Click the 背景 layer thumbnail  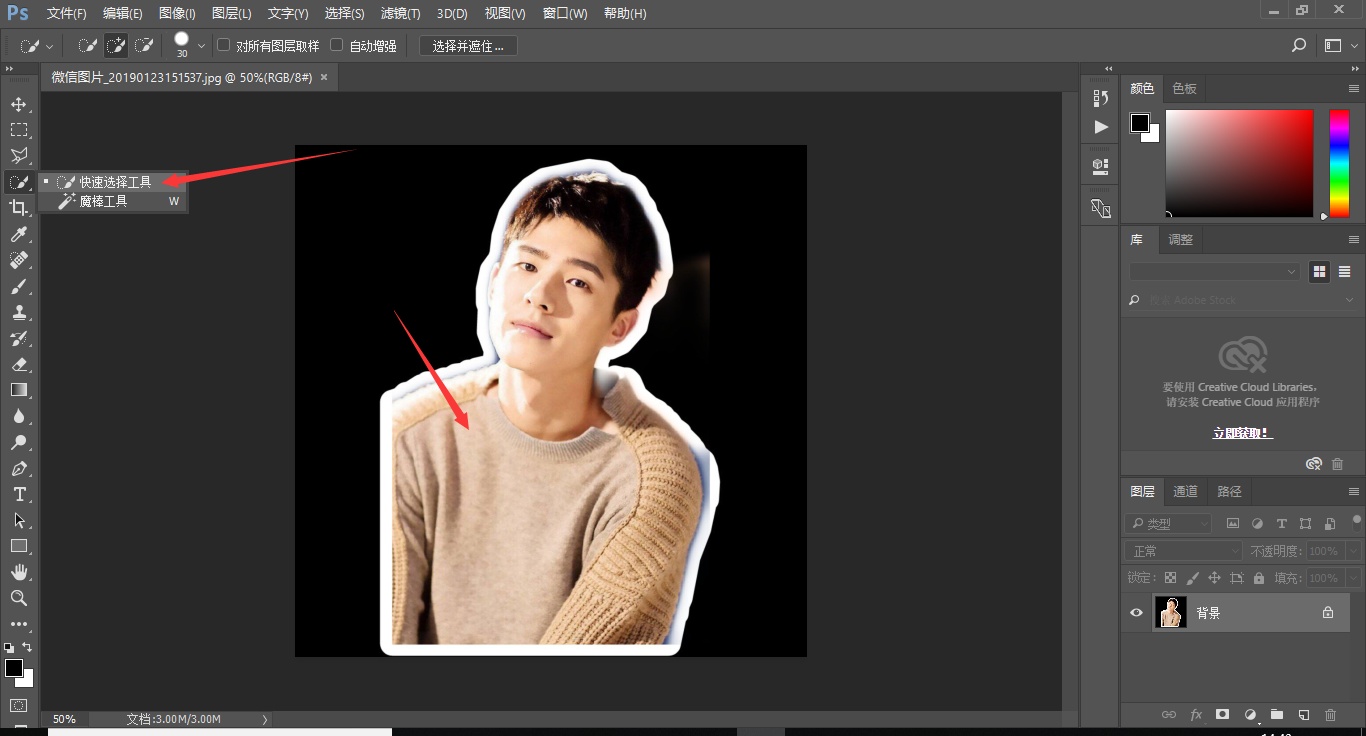[1170, 612]
